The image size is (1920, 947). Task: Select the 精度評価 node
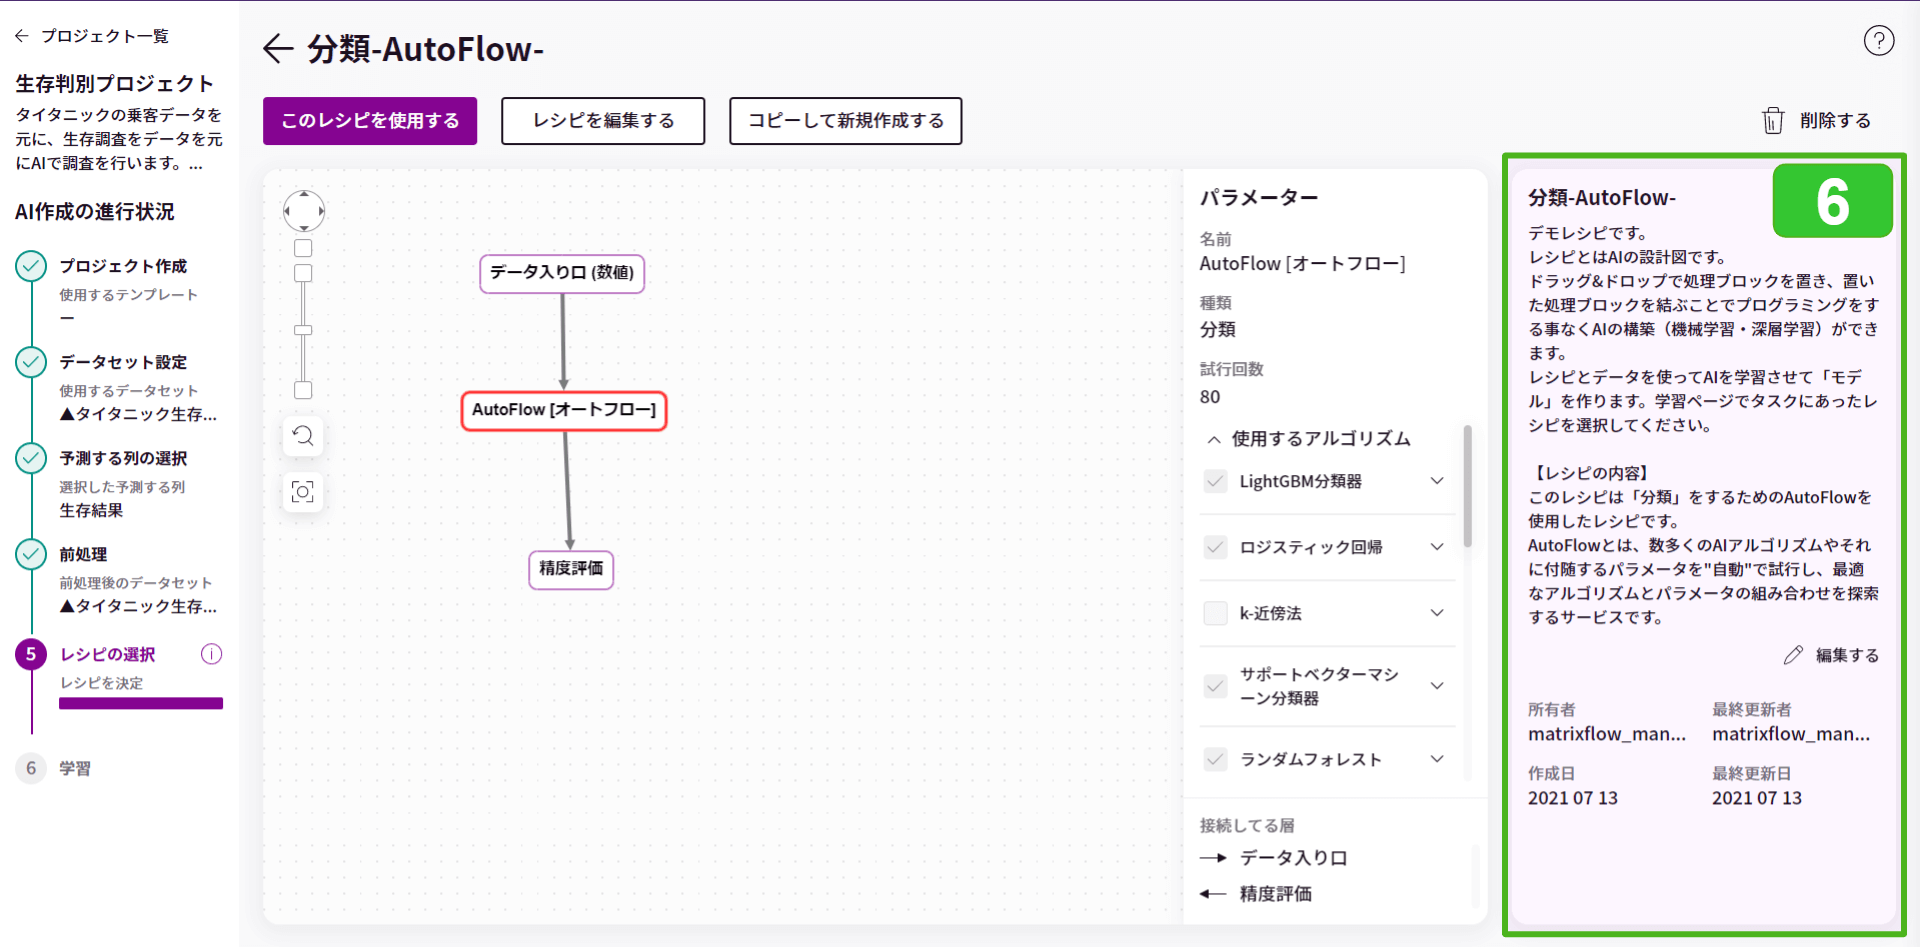[571, 569]
